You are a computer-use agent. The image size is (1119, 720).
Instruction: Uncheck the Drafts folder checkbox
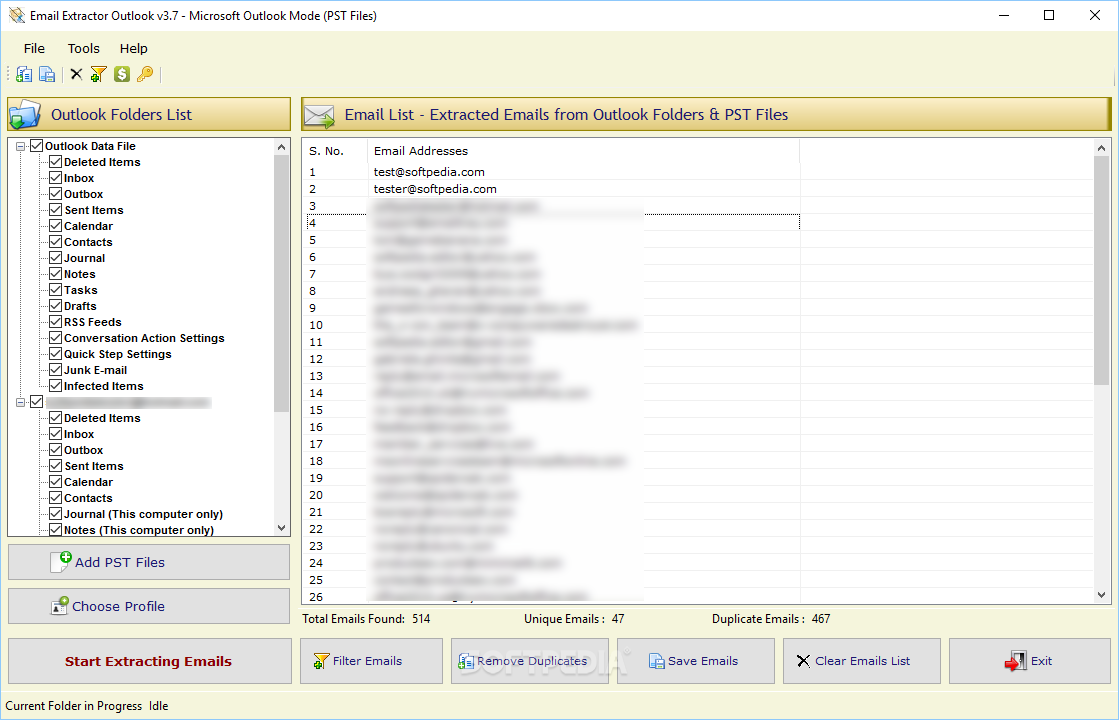click(x=55, y=305)
